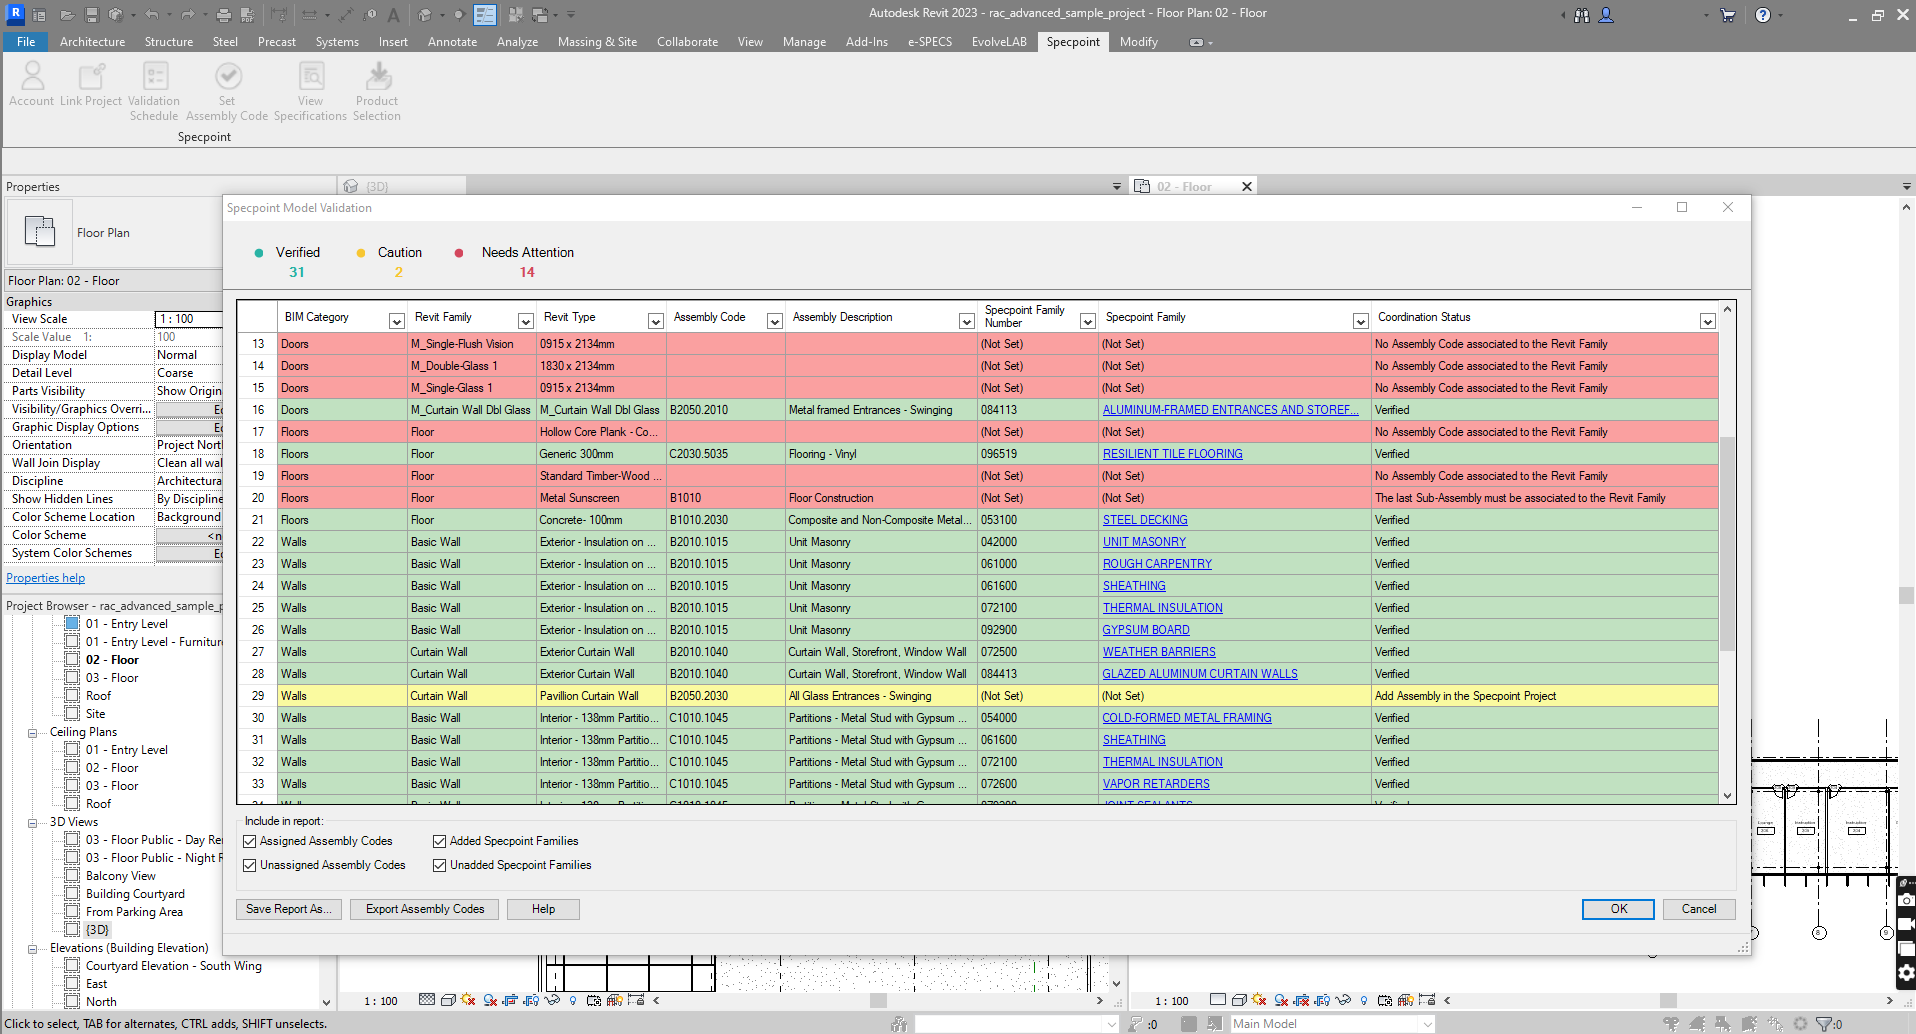Open the RESILIENT TILE FLOORING link

(1172, 454)
